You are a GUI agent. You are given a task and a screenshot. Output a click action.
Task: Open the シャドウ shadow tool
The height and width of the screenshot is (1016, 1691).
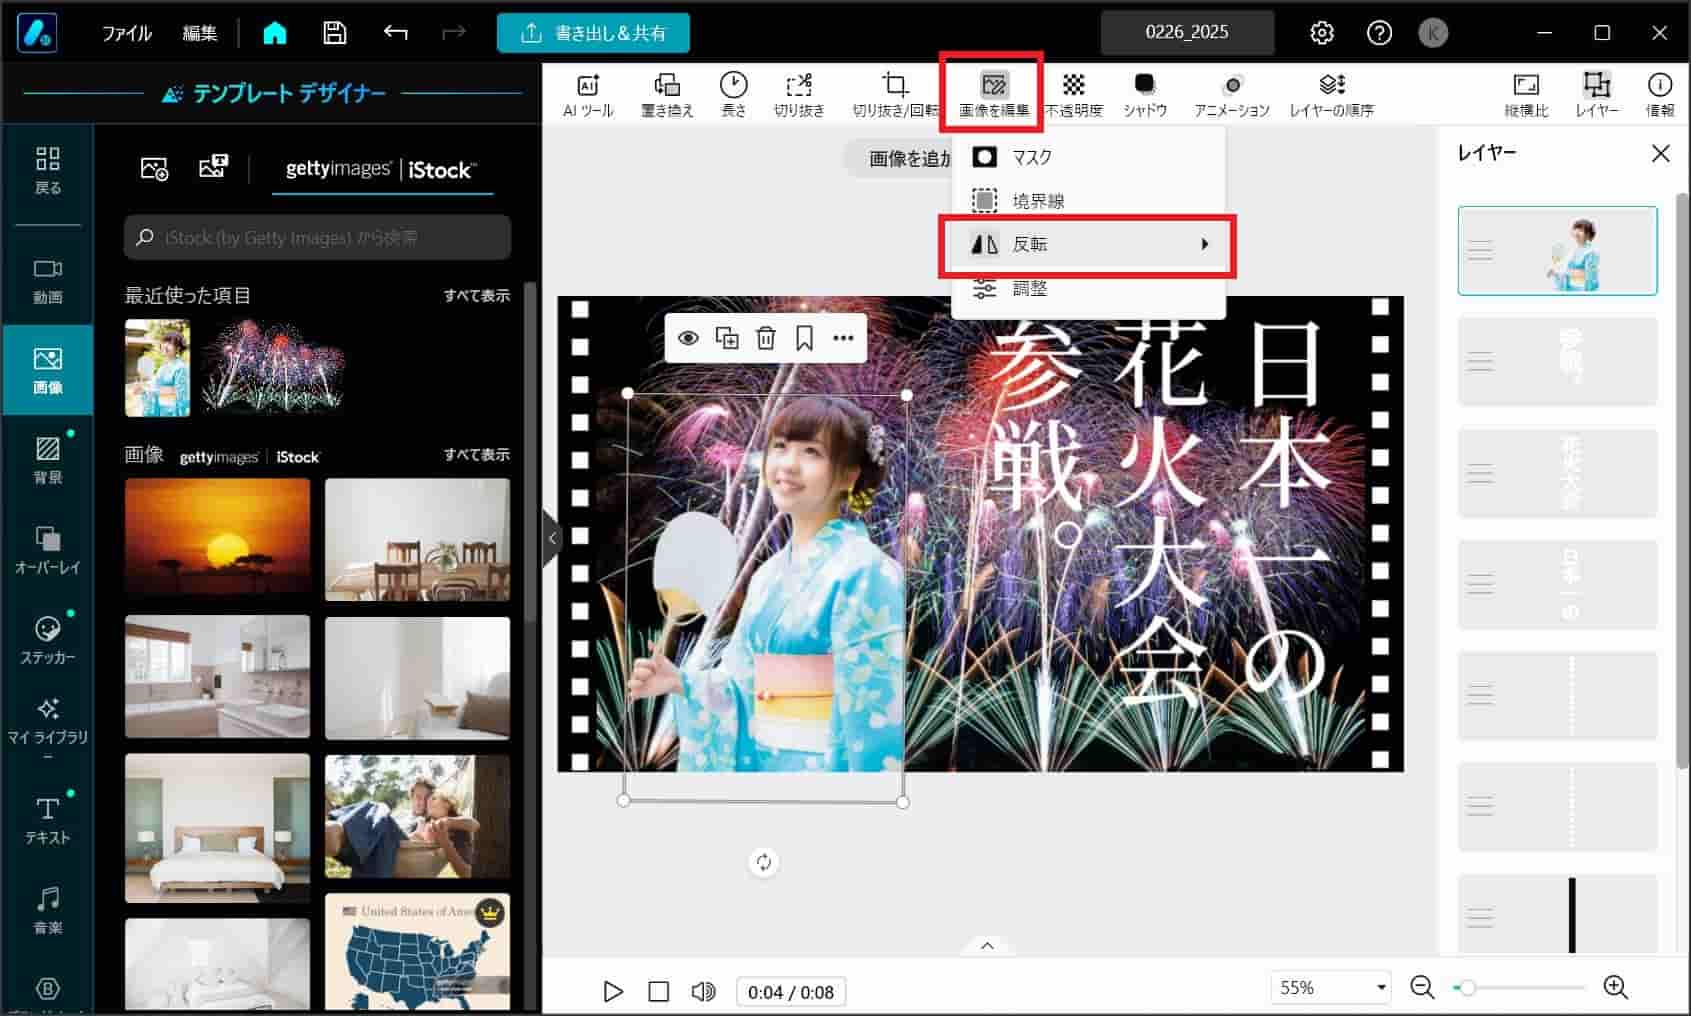point(1145,95)
